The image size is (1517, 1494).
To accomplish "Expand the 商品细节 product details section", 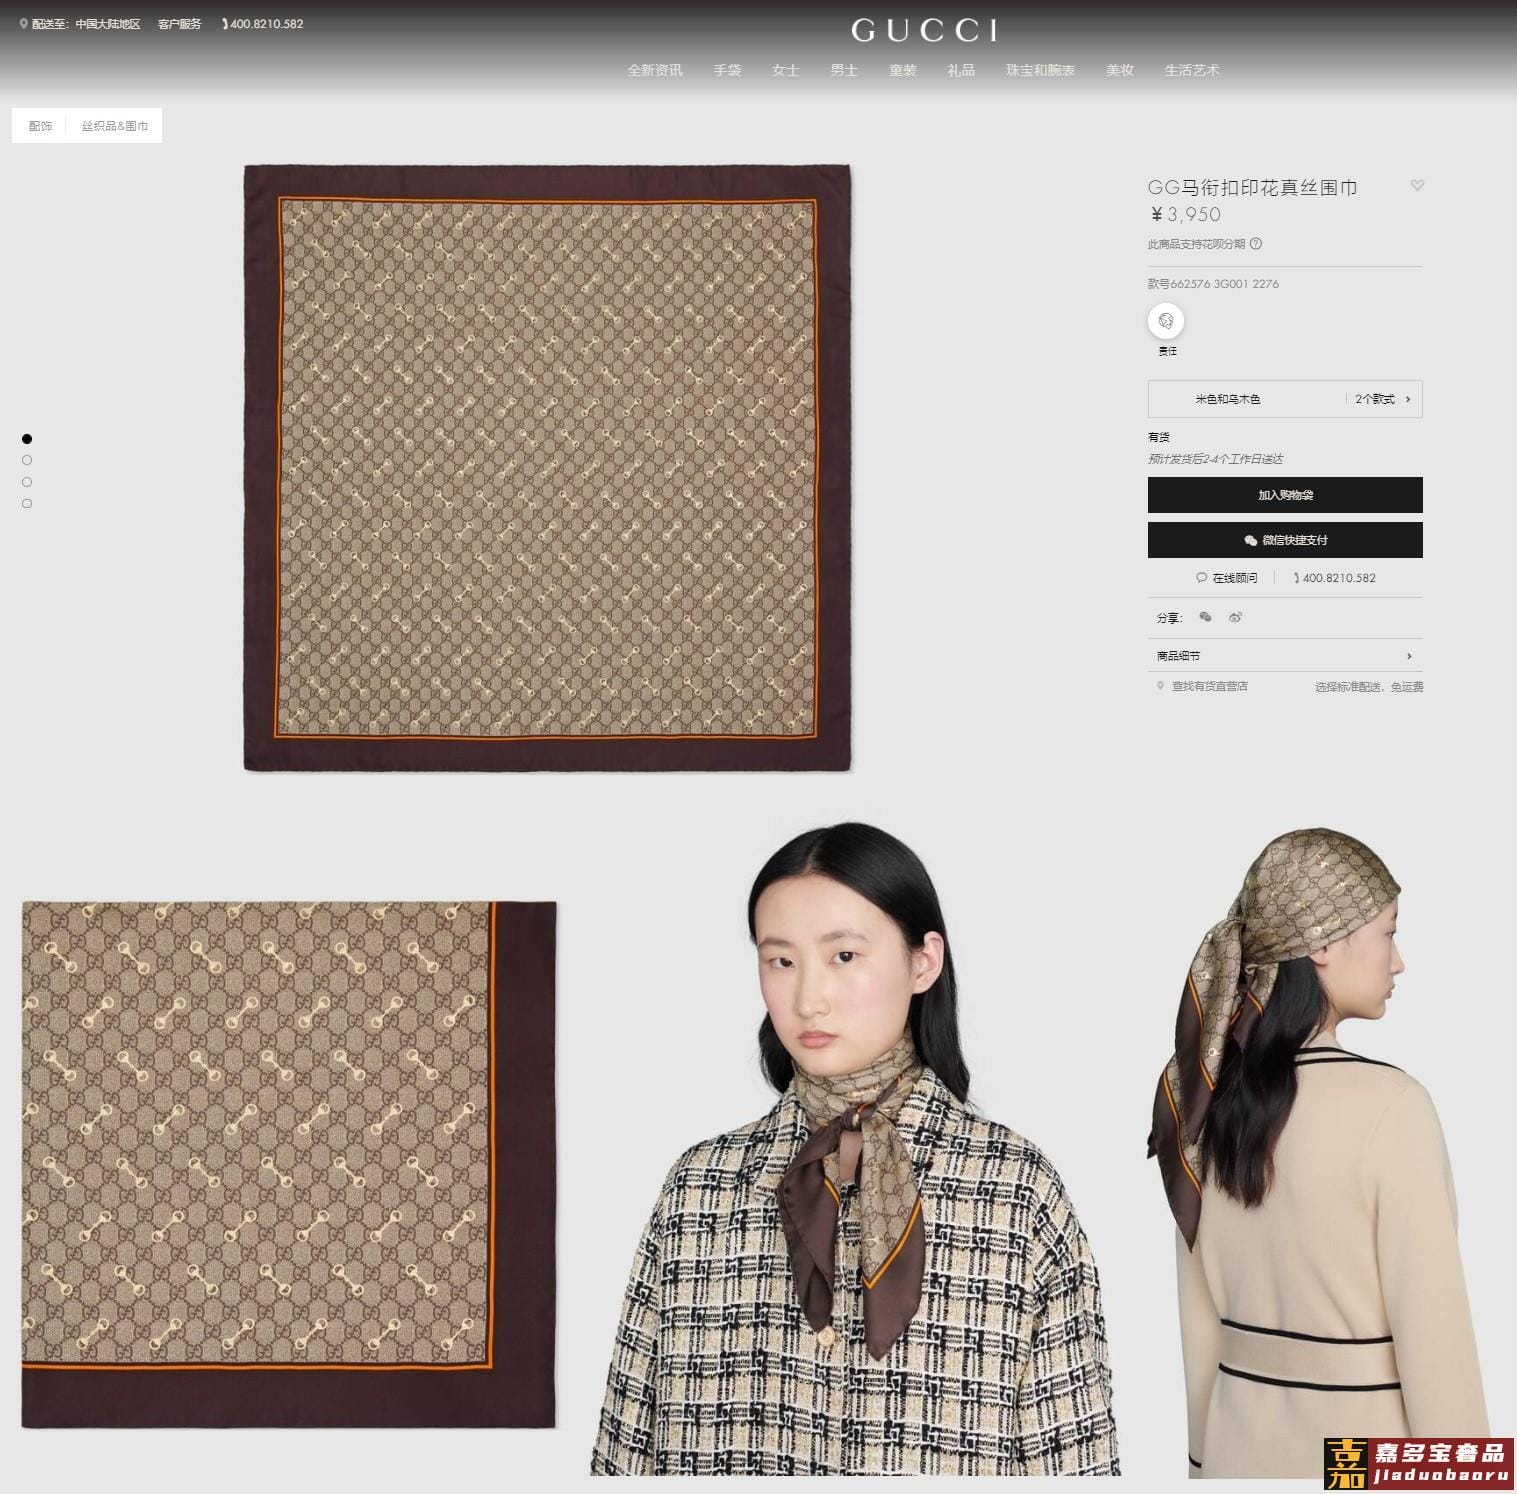I will (1285, 656).
